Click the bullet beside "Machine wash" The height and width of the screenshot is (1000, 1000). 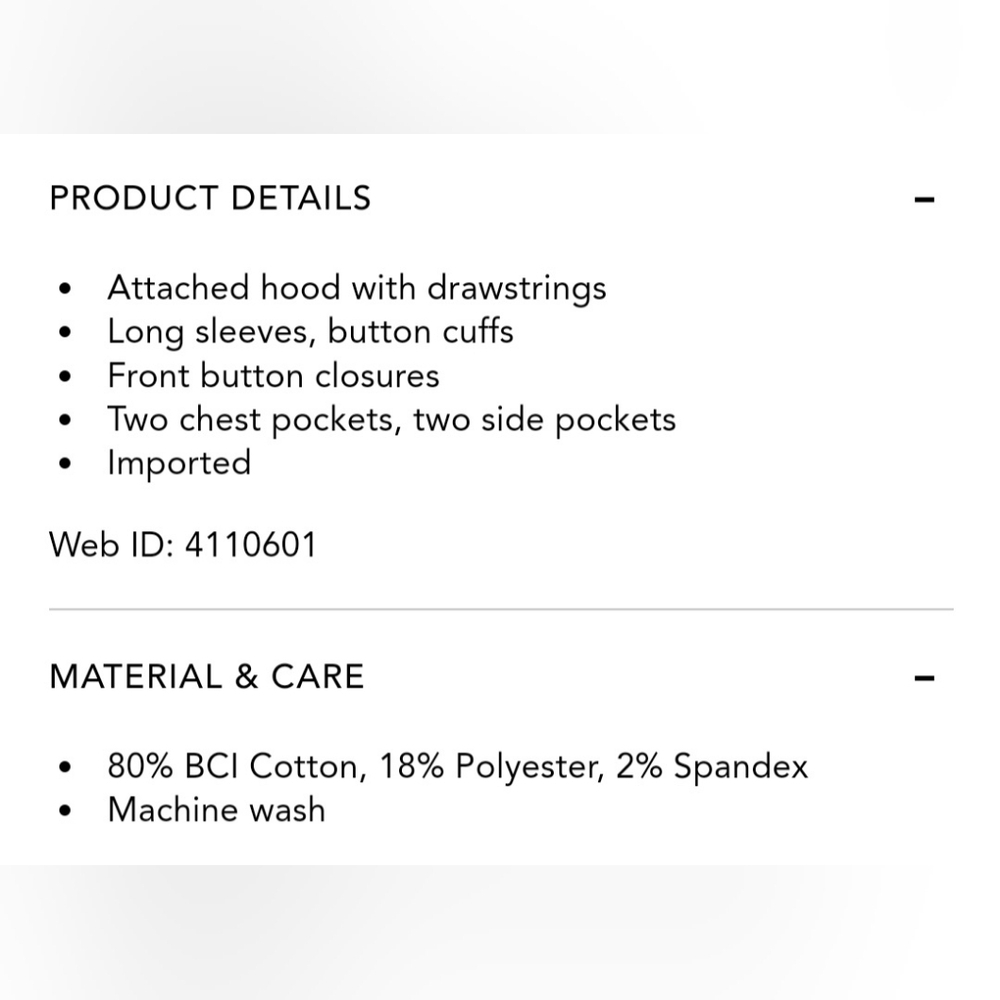click(66, 811)
